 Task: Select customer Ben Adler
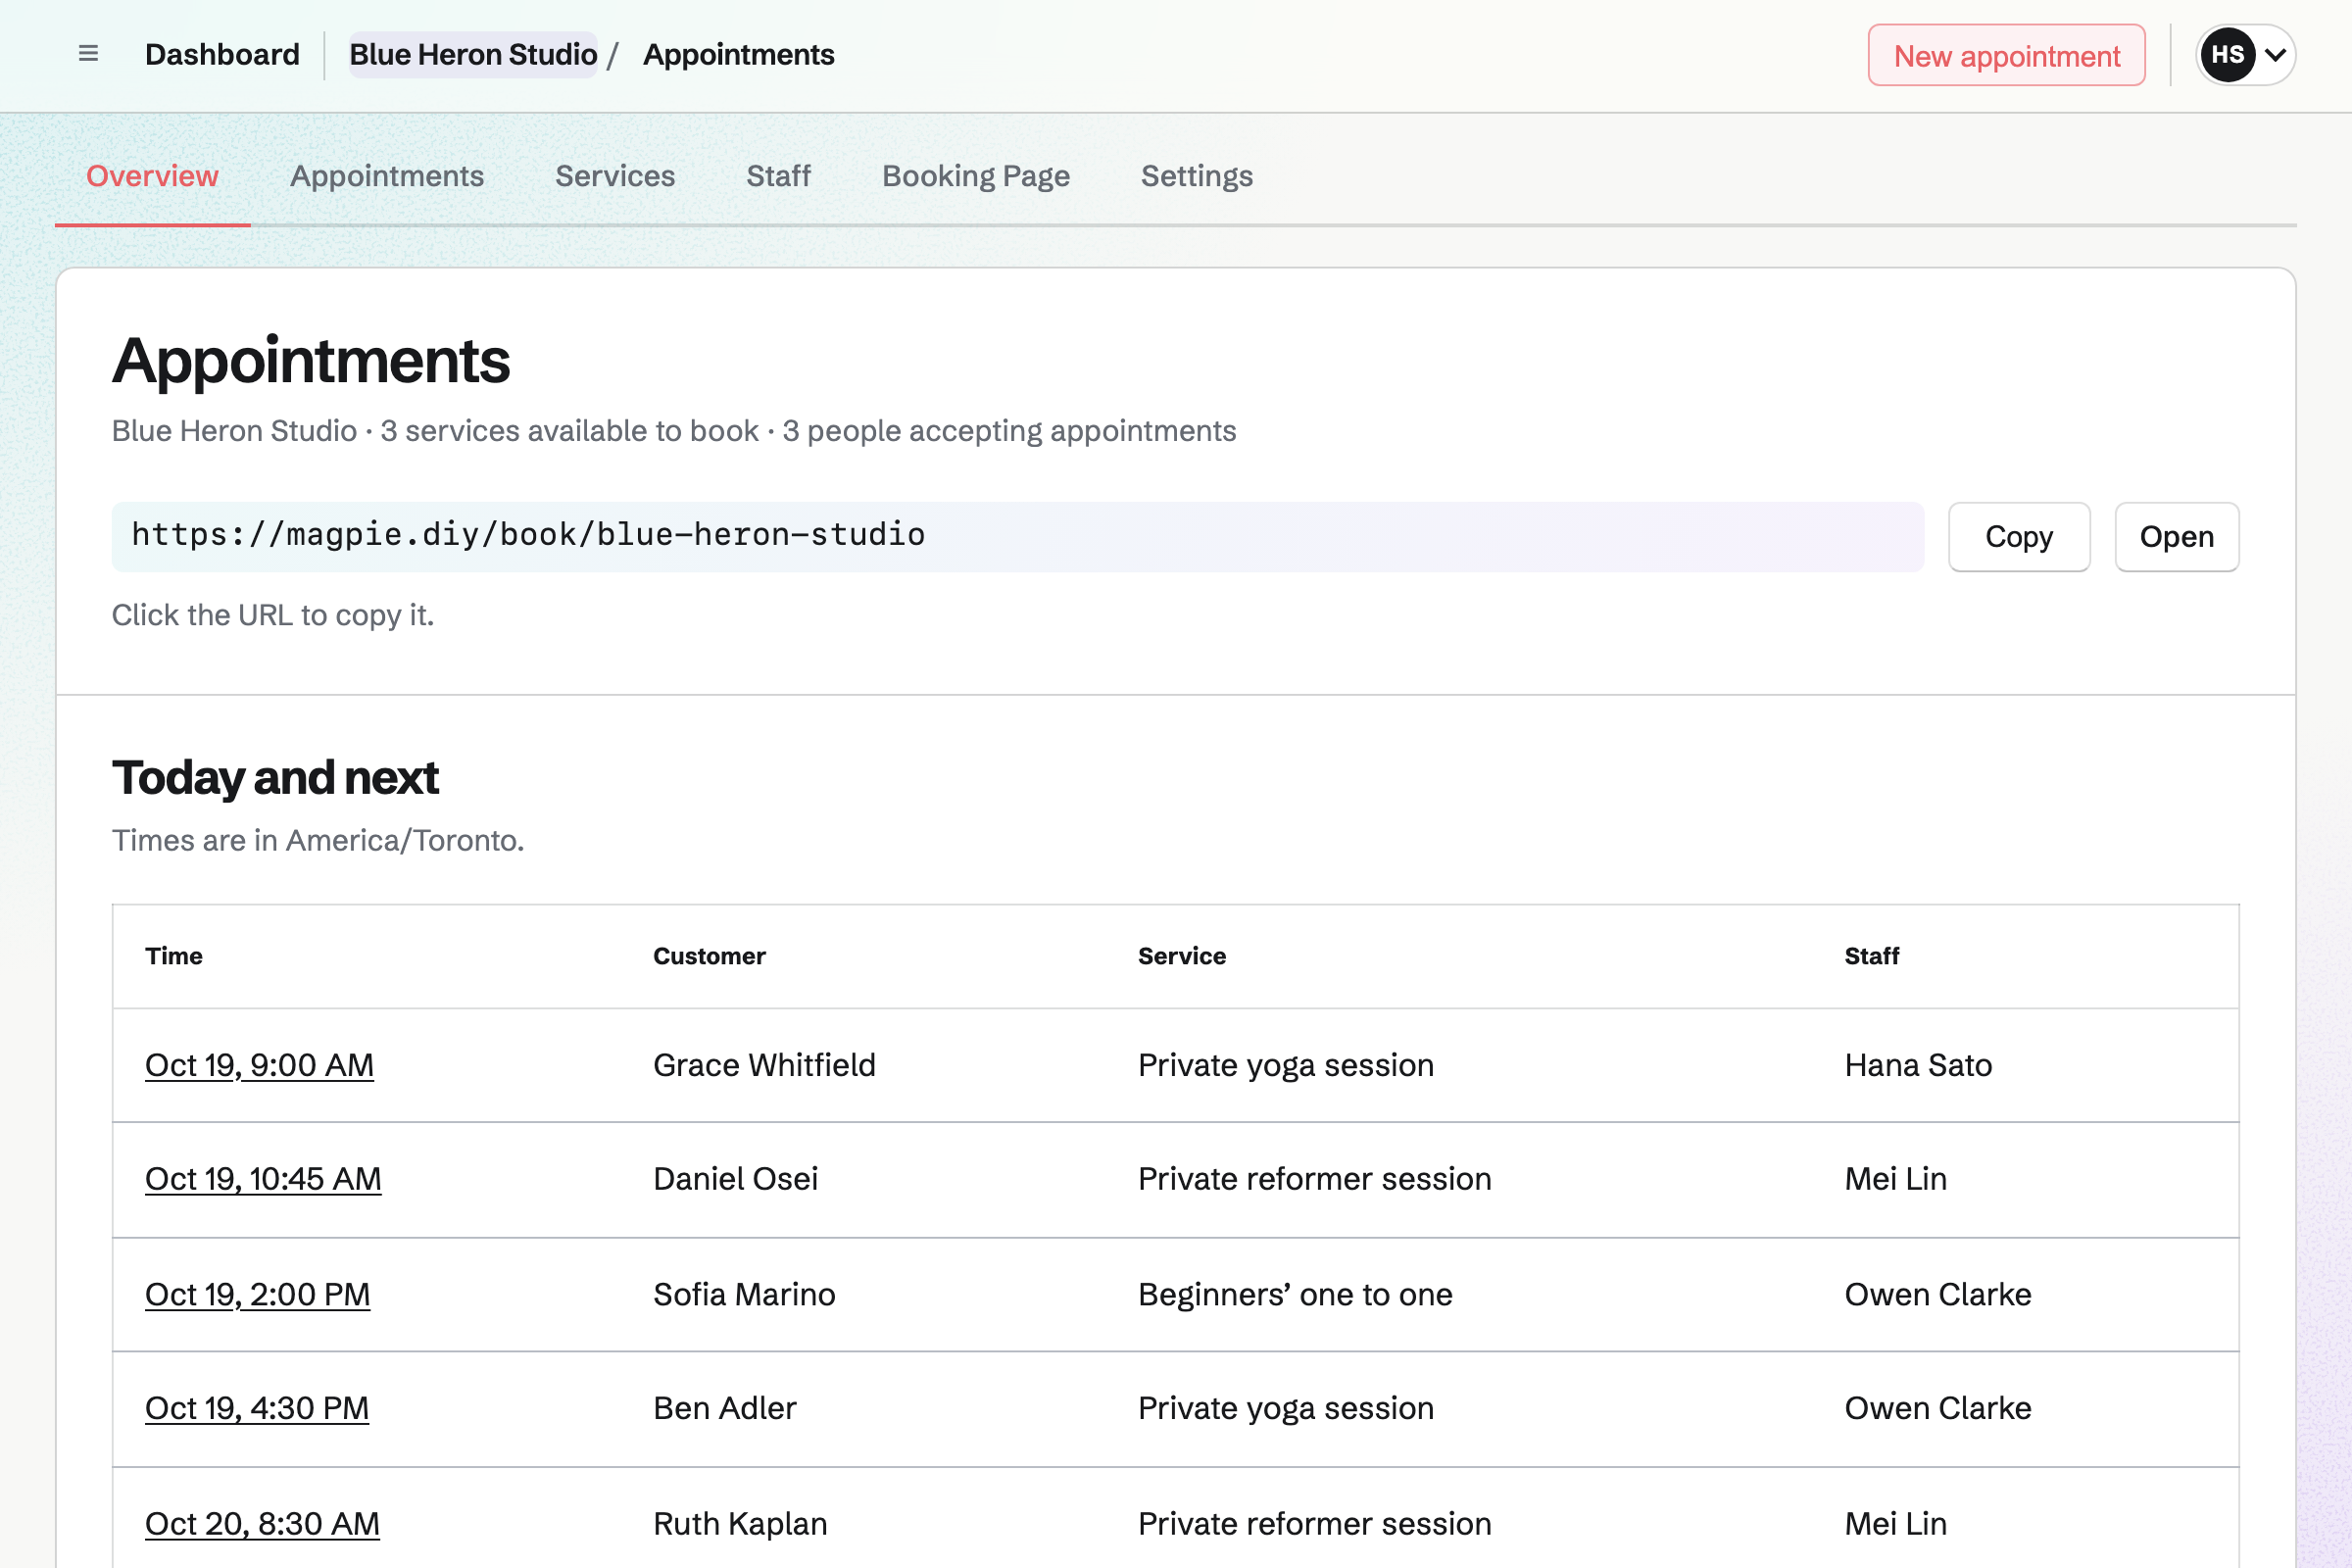(724, 1408)
